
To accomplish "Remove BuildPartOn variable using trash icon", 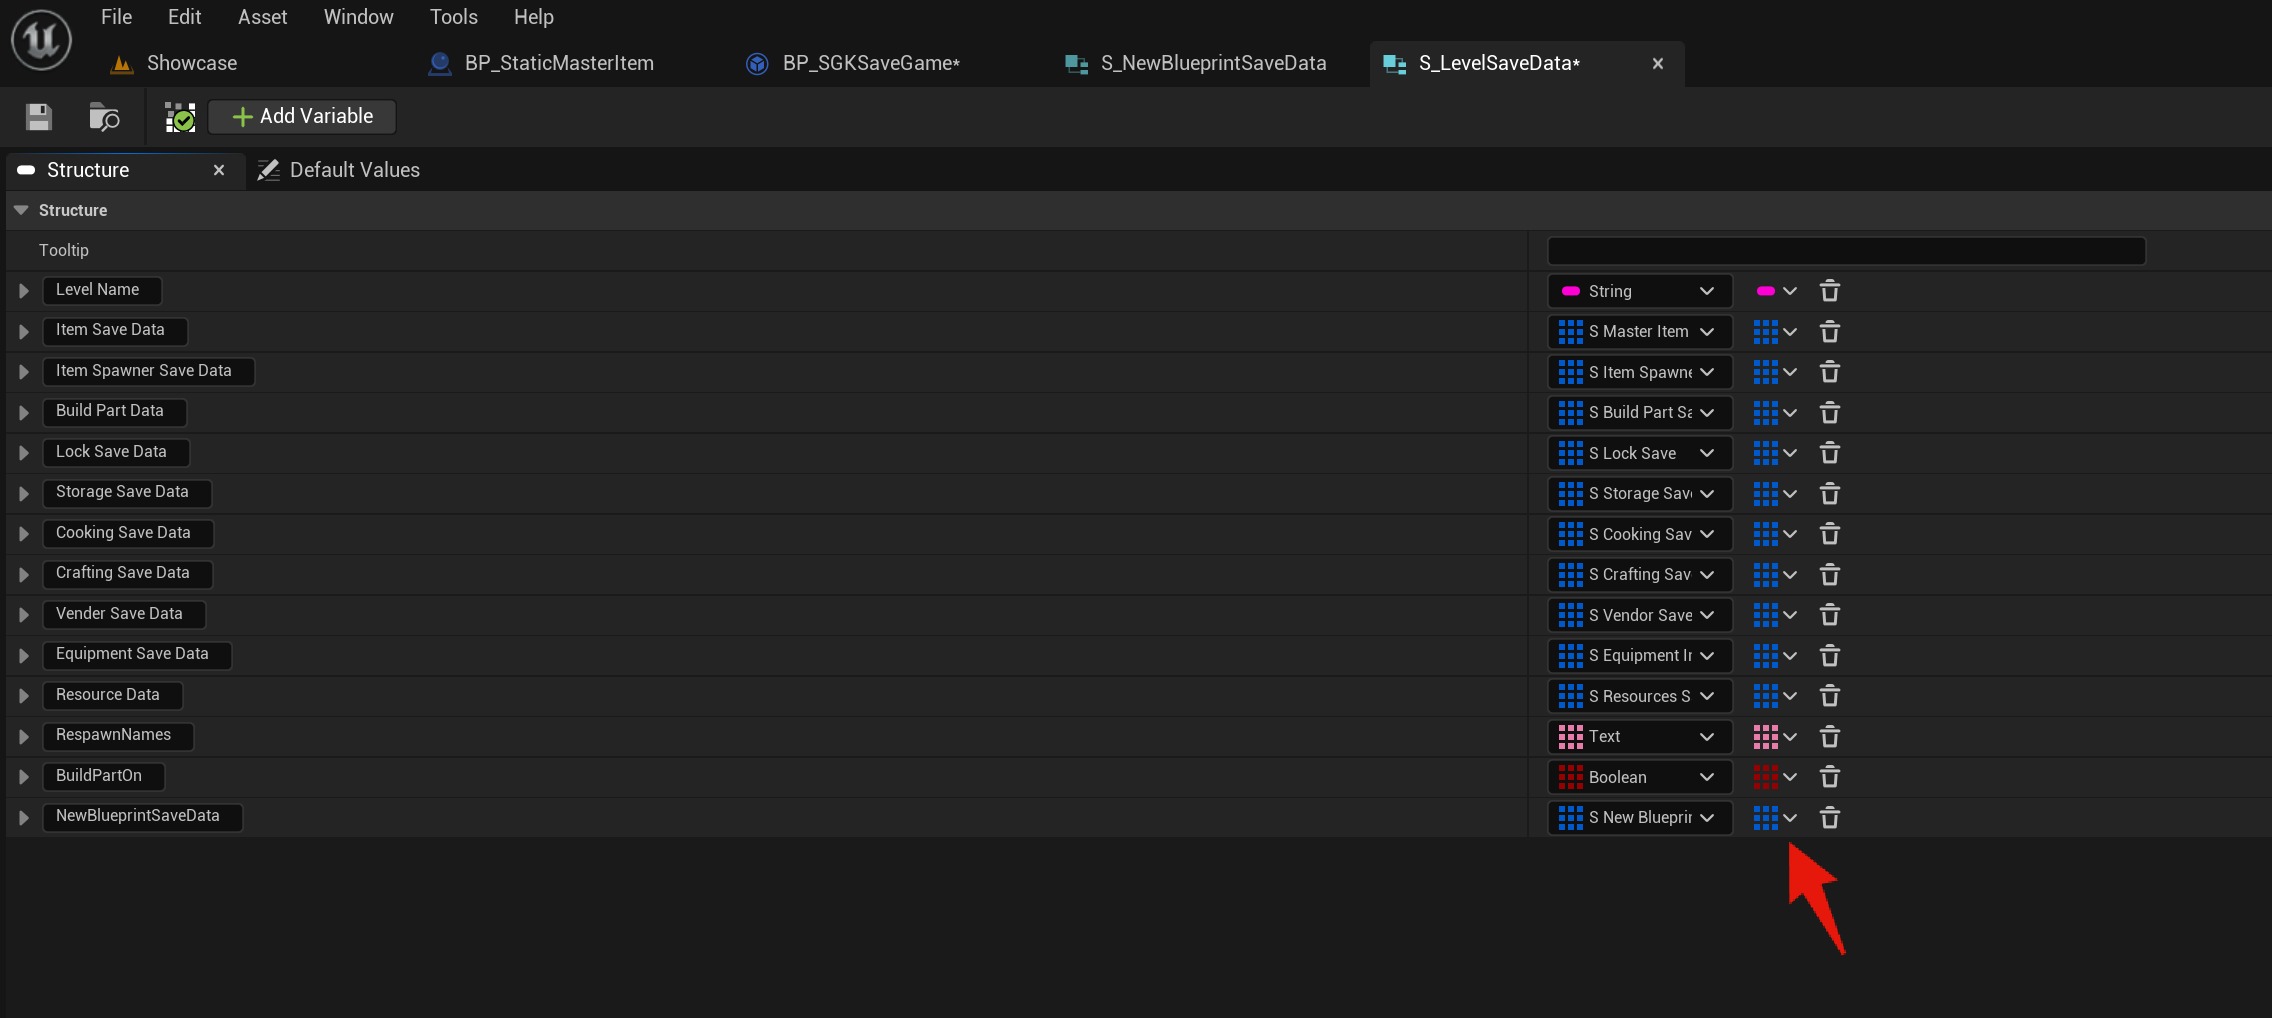I will 1829,777.
